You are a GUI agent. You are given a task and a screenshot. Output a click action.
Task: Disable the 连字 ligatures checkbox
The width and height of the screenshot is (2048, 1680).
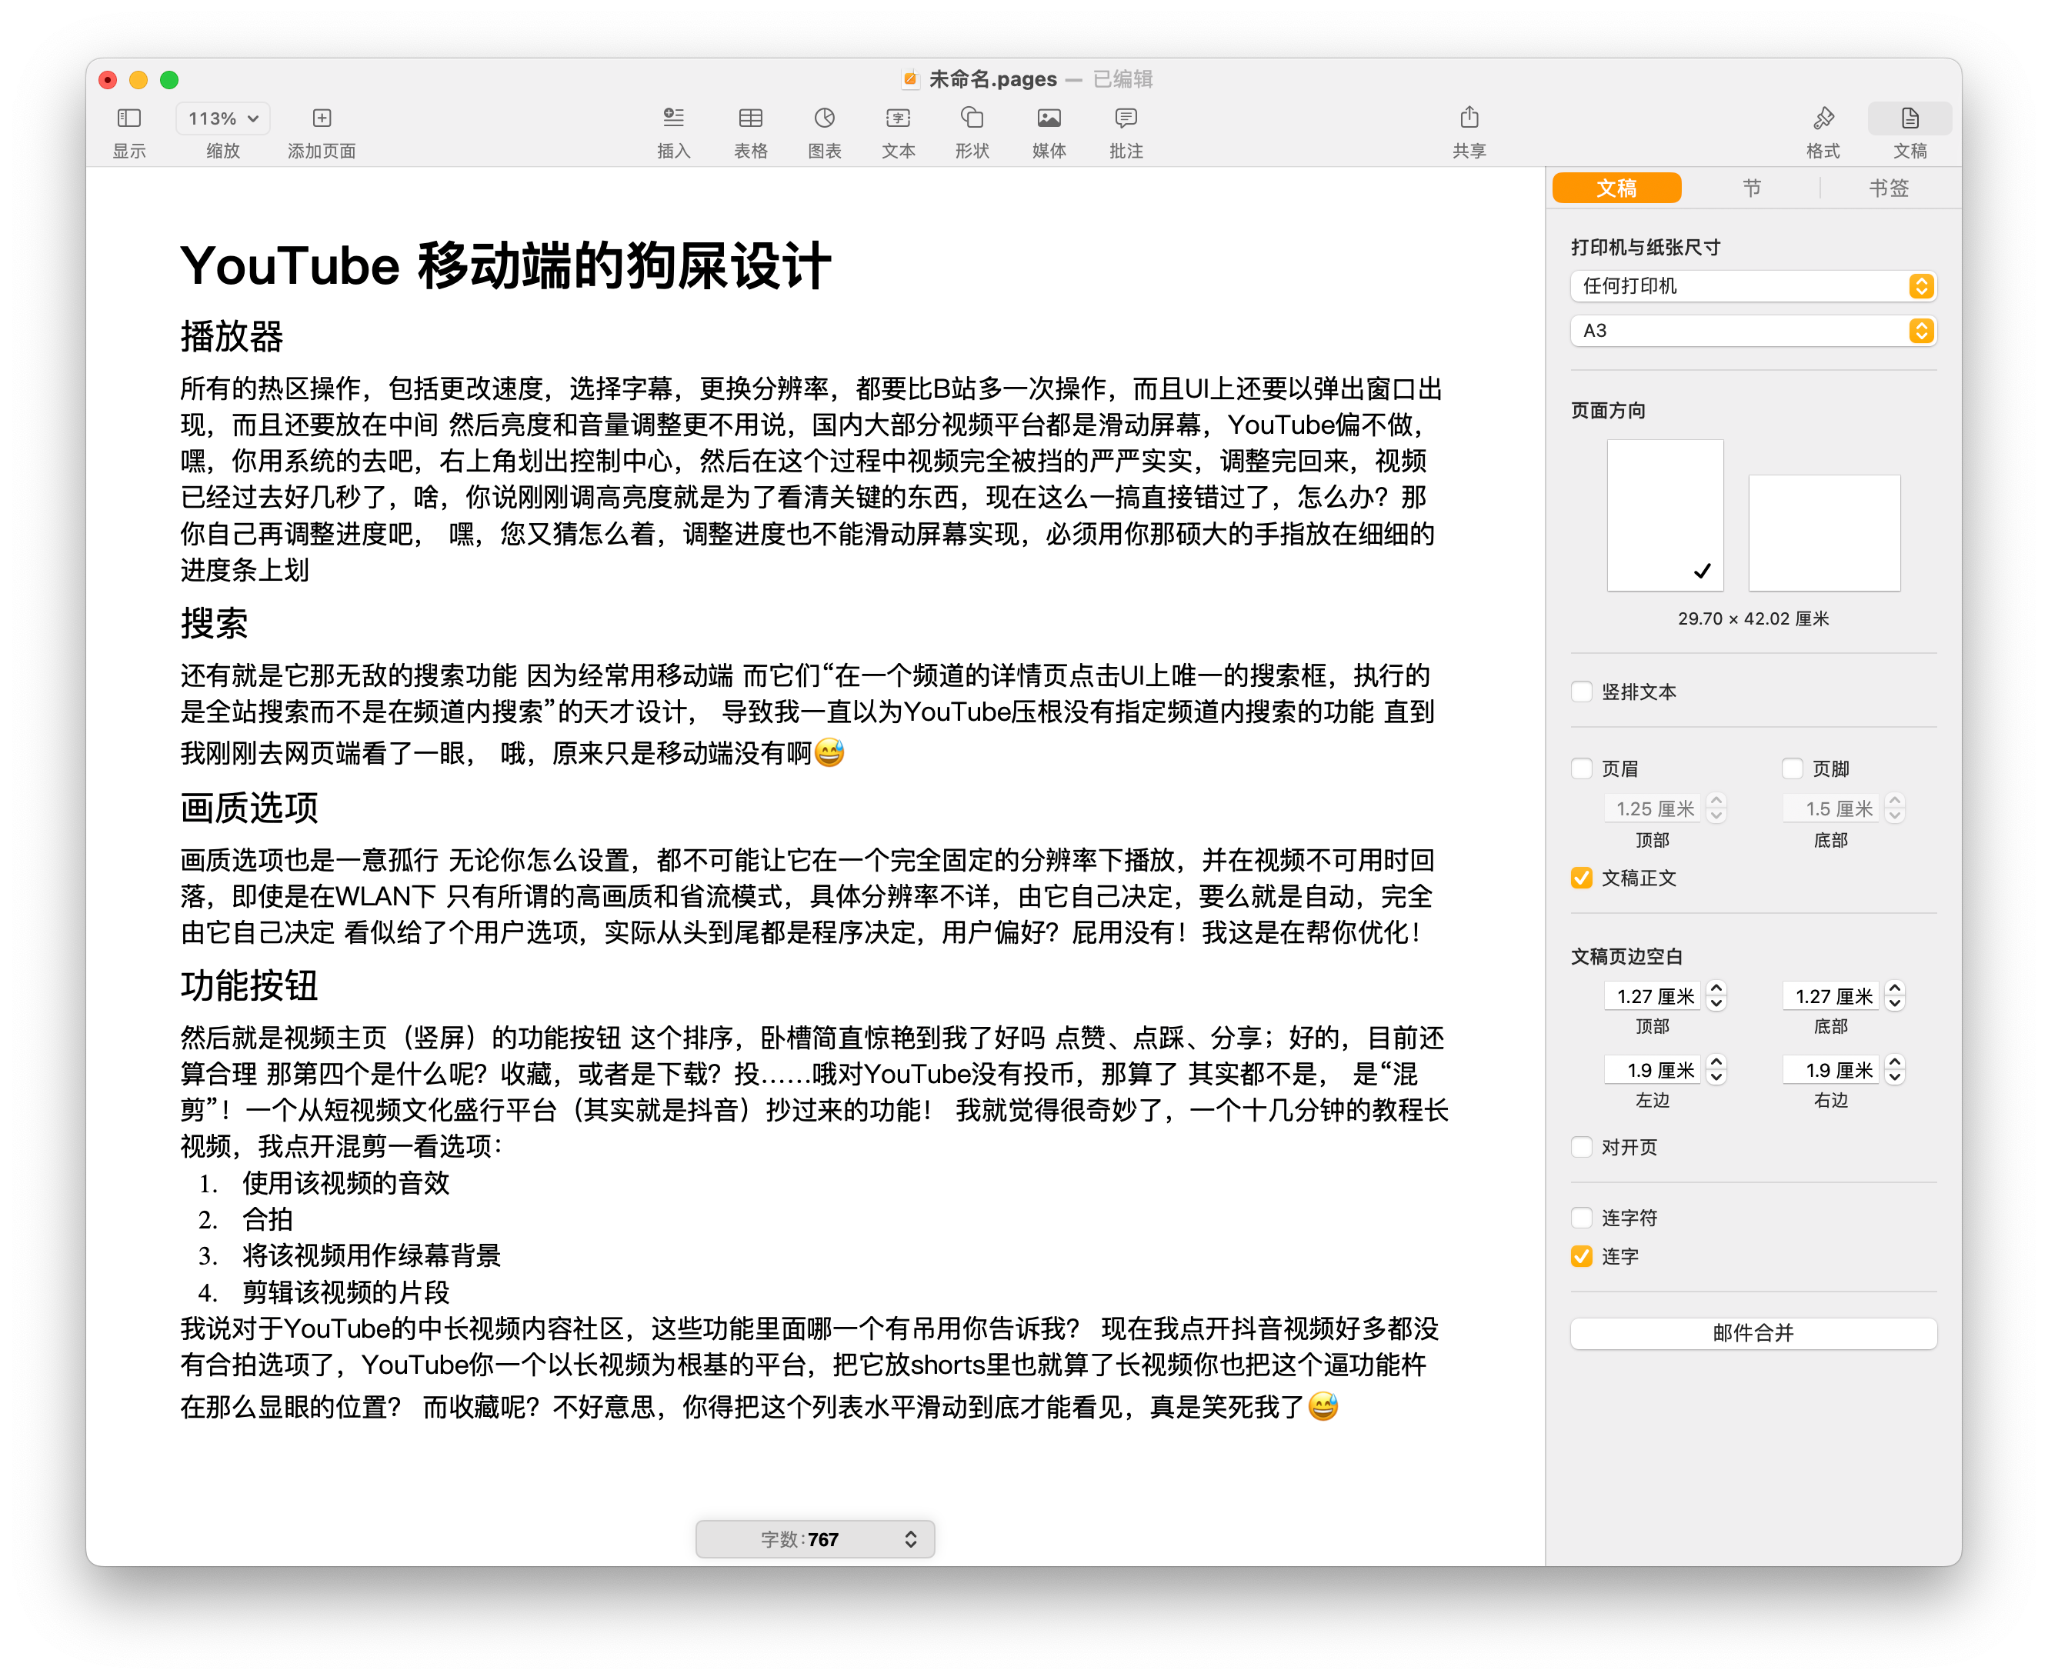pos(1581,1257)
